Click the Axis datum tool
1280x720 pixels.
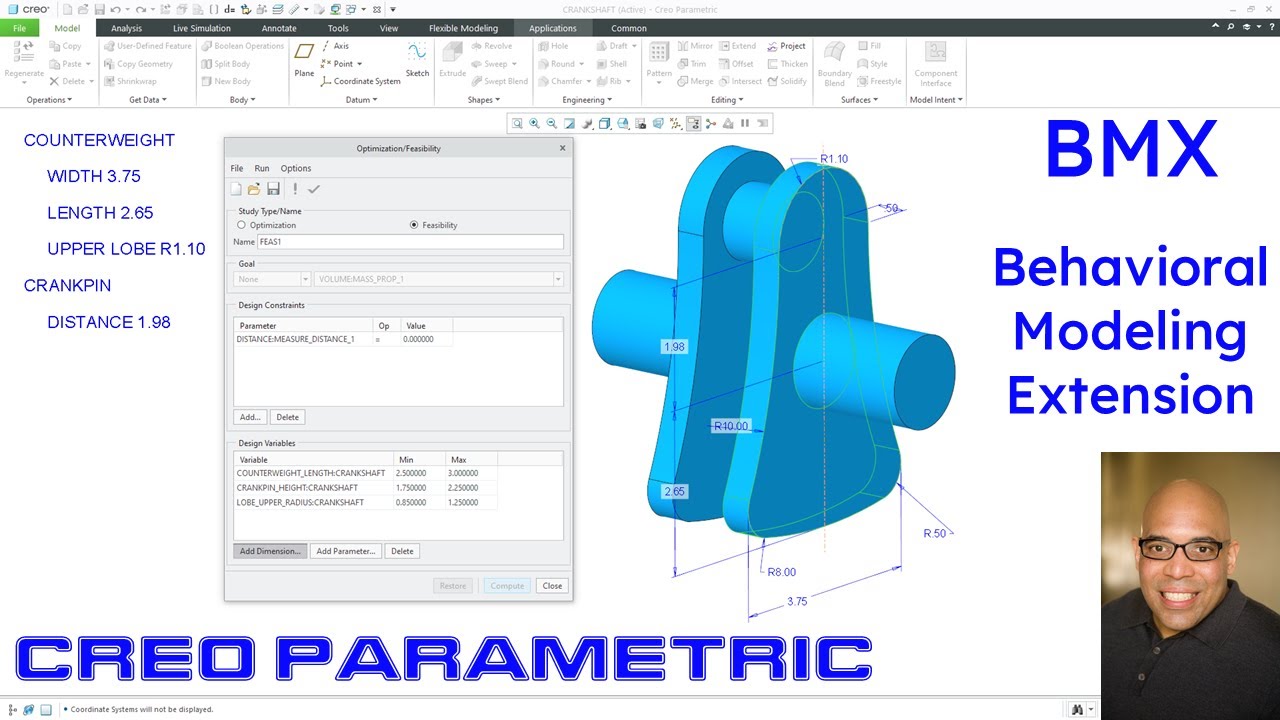[x=334, y=46]
